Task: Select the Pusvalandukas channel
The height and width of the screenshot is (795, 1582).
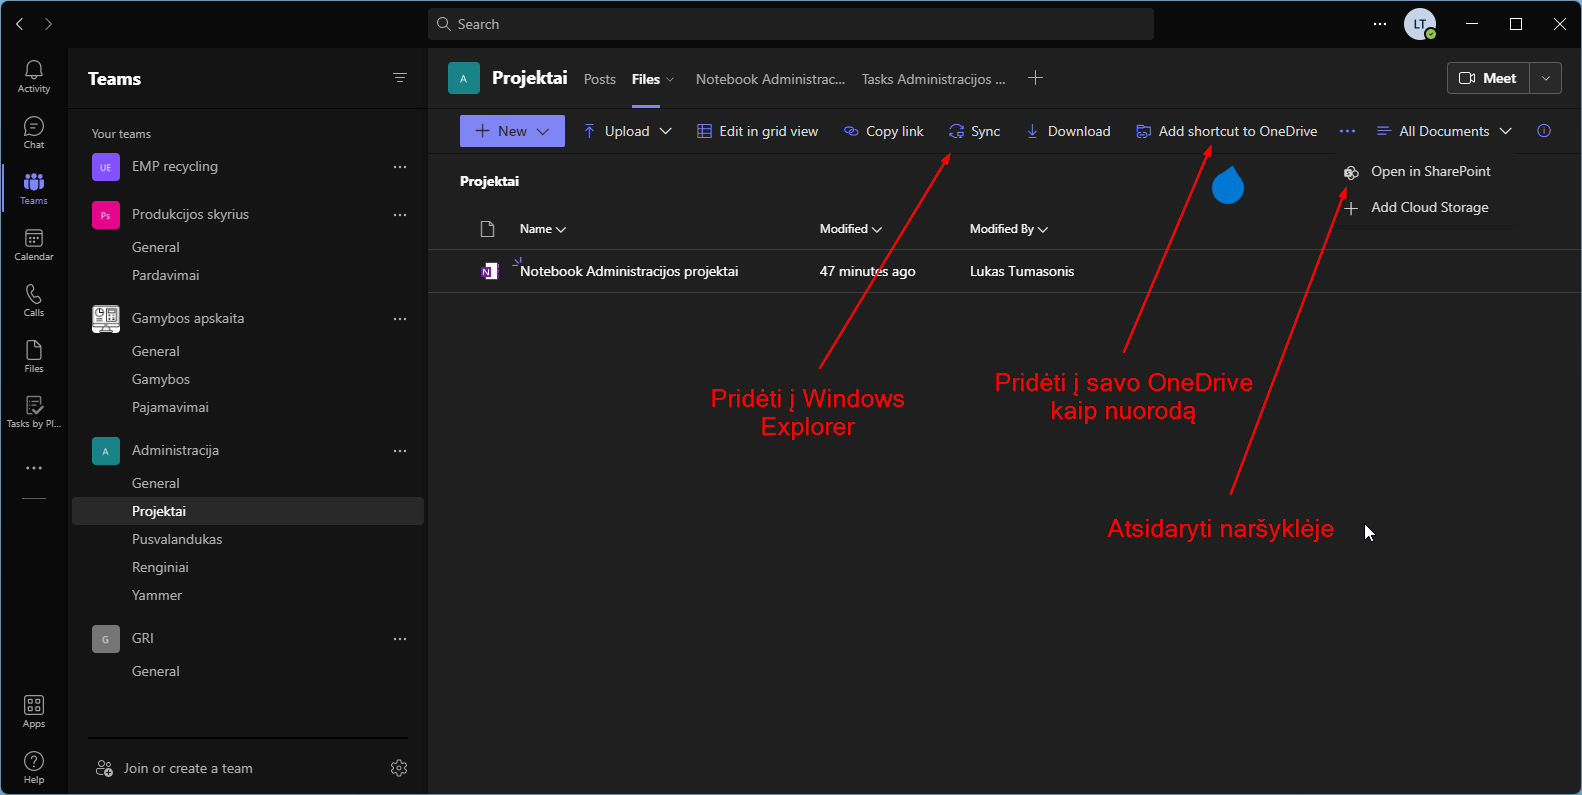Action: point(177,539)
